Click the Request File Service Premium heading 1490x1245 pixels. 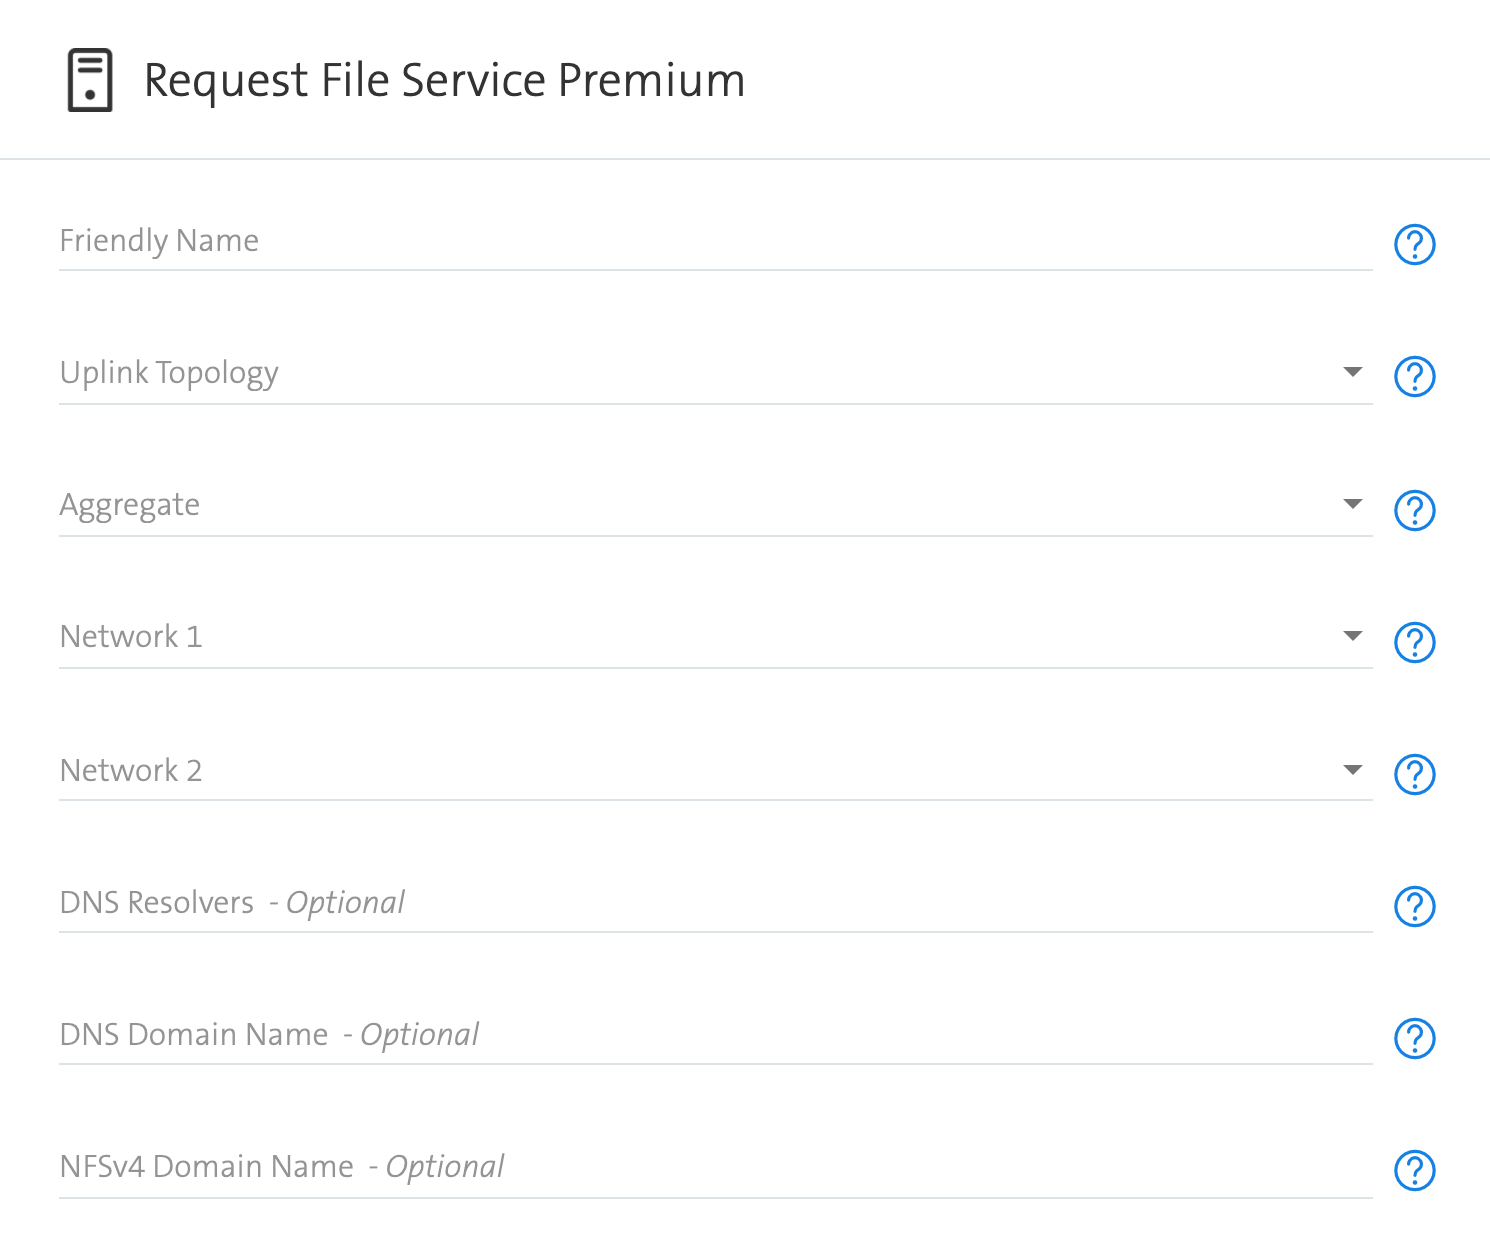[x=445, y=80]
